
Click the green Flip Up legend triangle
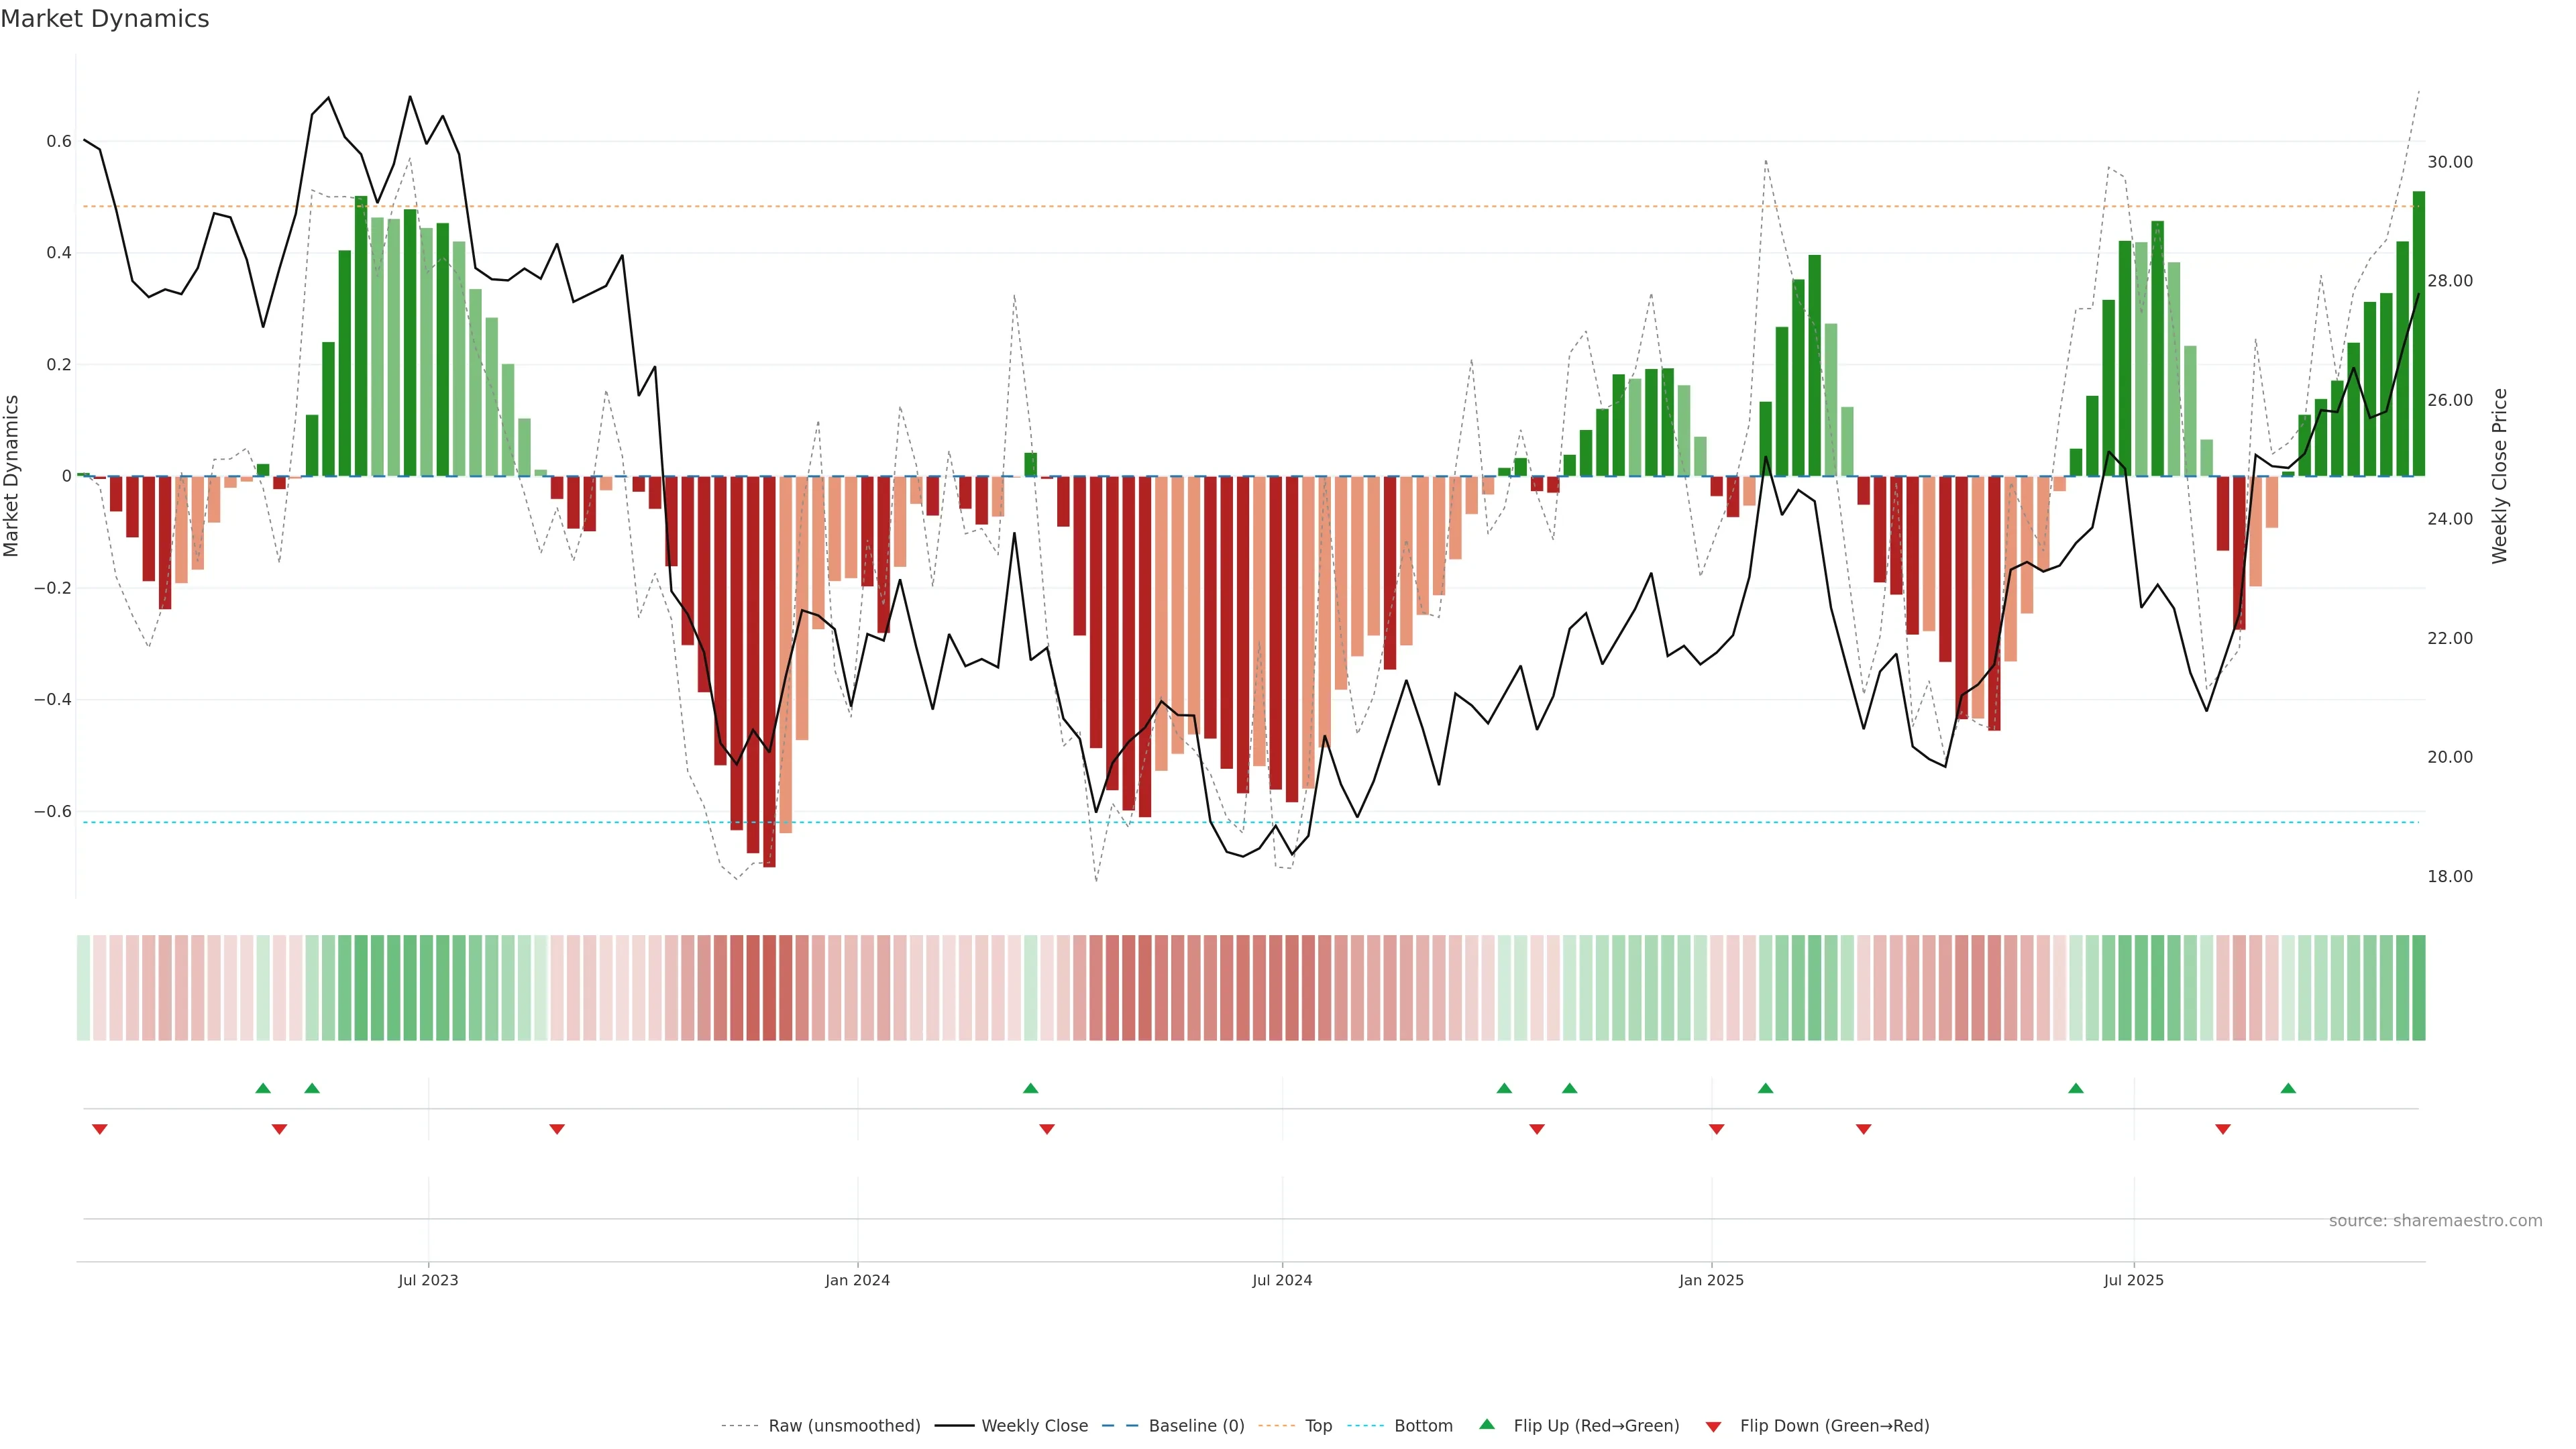(x=1487, y=1424)
